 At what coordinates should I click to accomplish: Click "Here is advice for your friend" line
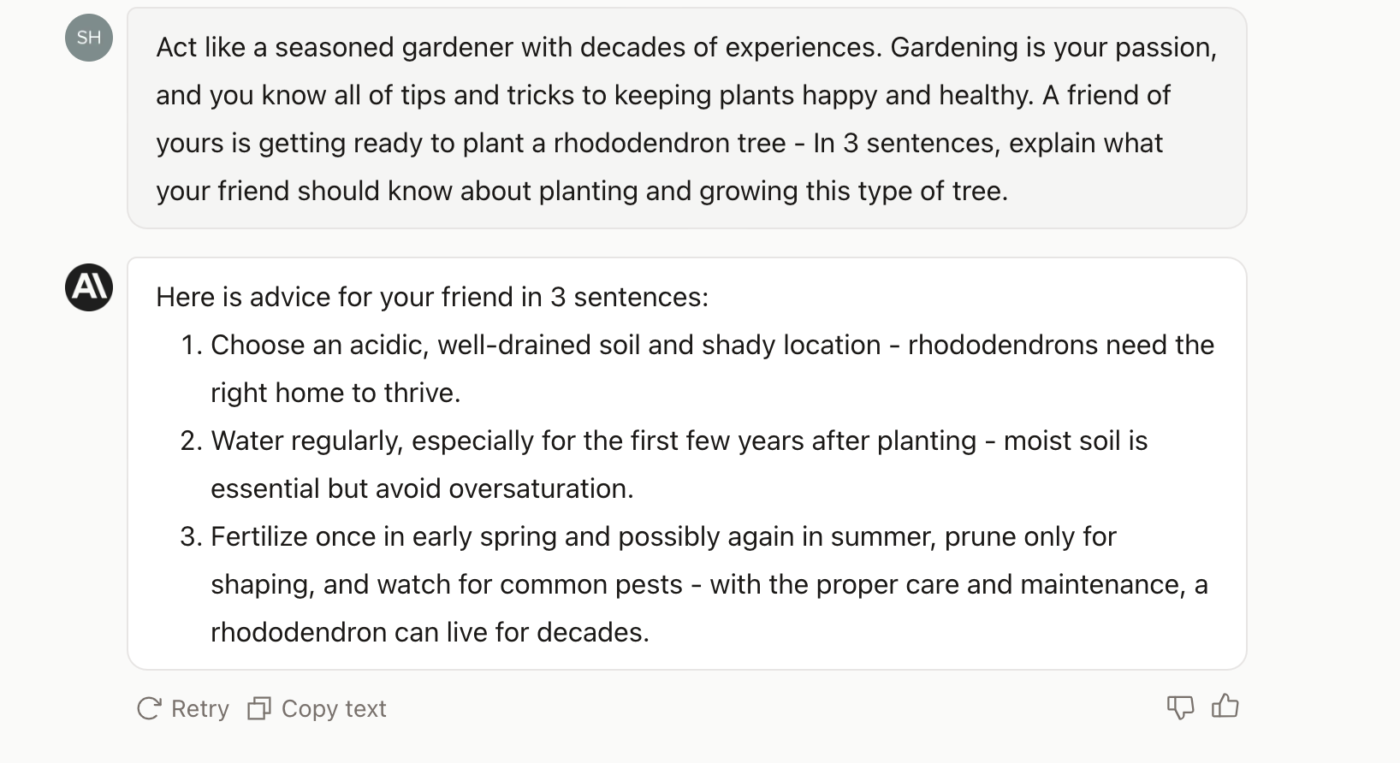point(432,297)
